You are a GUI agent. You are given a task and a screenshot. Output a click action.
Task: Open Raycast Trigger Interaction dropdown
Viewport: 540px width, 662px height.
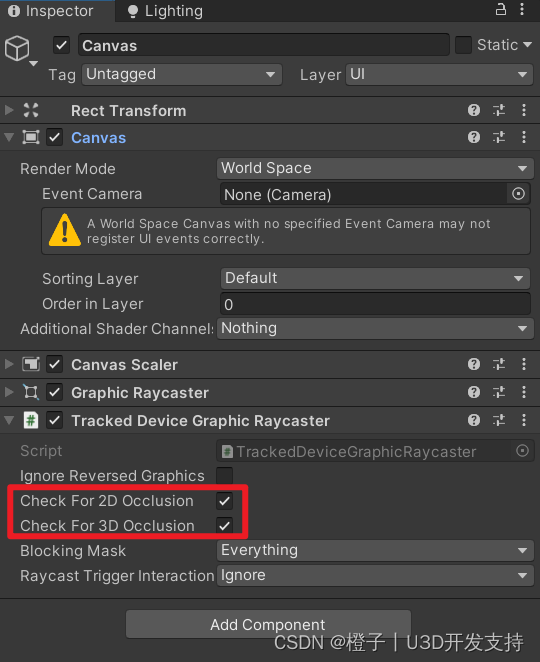click(x=375, y=575)
